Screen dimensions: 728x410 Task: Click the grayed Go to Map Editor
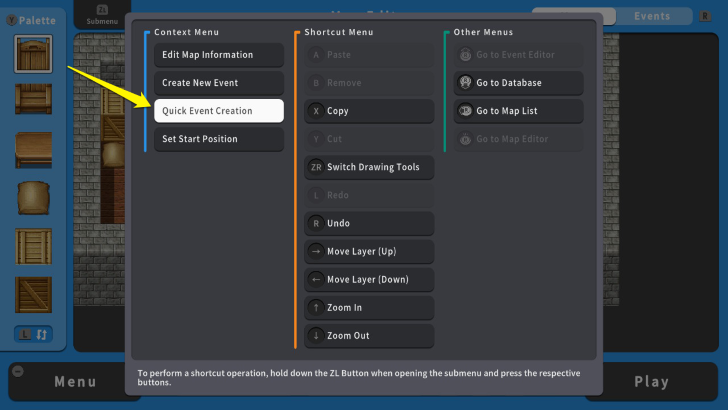(x=518, y=139)
